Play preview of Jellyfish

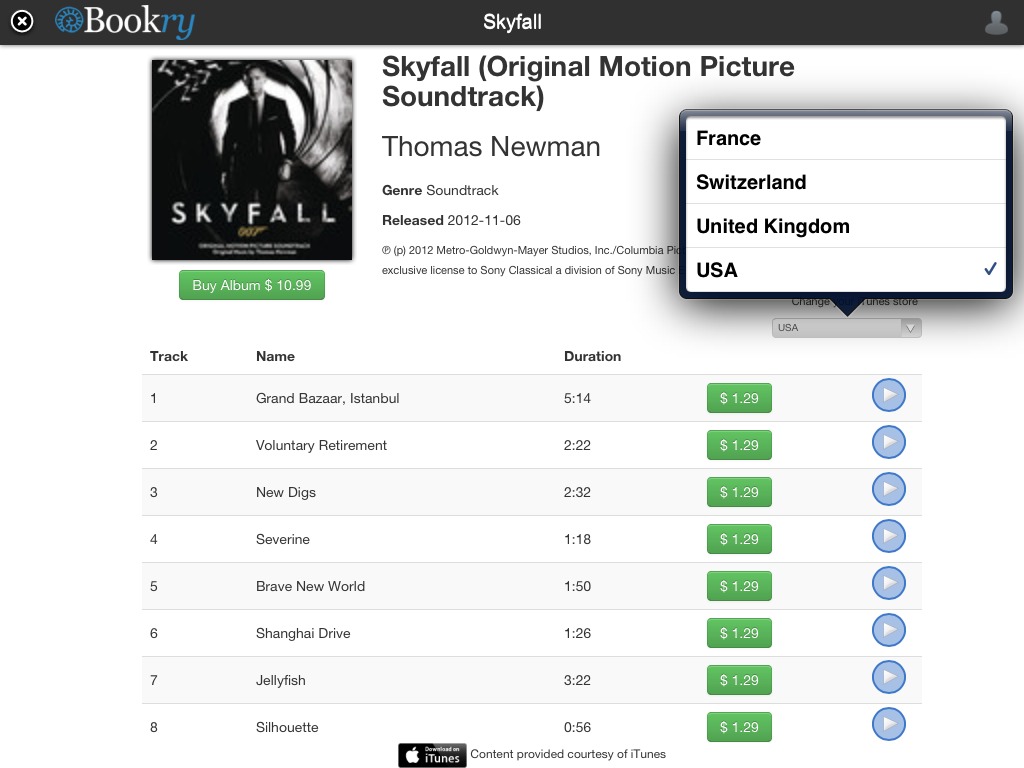[x=888, y=677]
